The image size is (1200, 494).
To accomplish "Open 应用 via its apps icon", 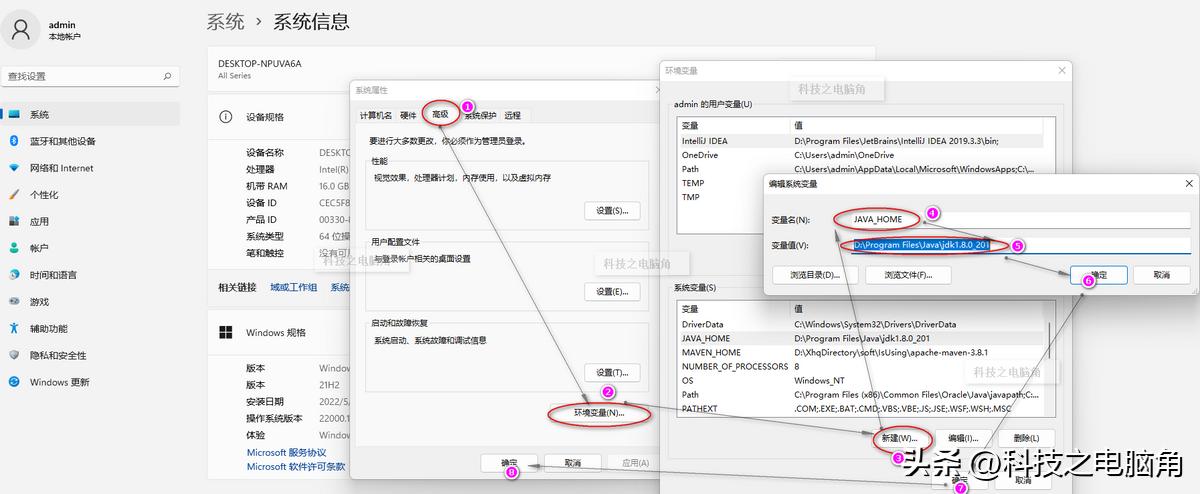I will (14, 221).
